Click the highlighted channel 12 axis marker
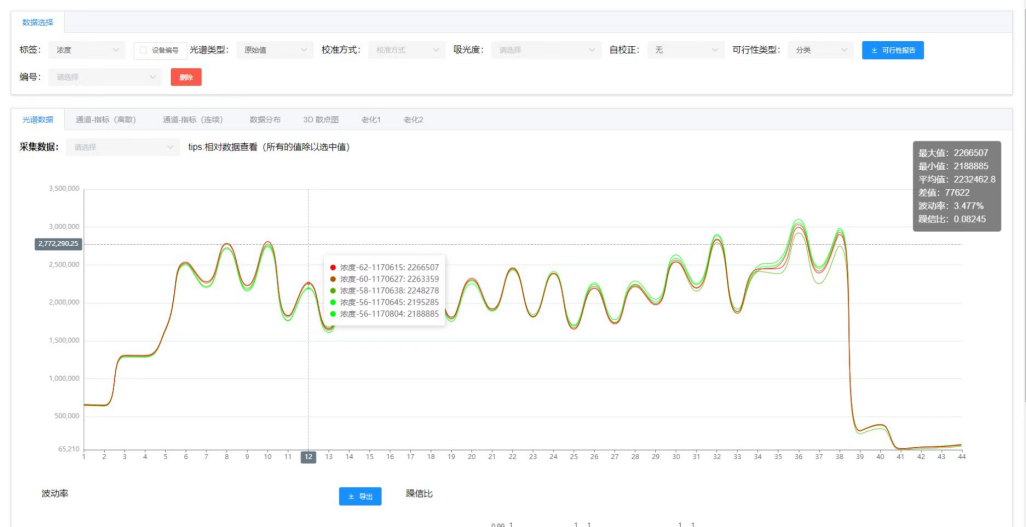 tap(308, 457)
